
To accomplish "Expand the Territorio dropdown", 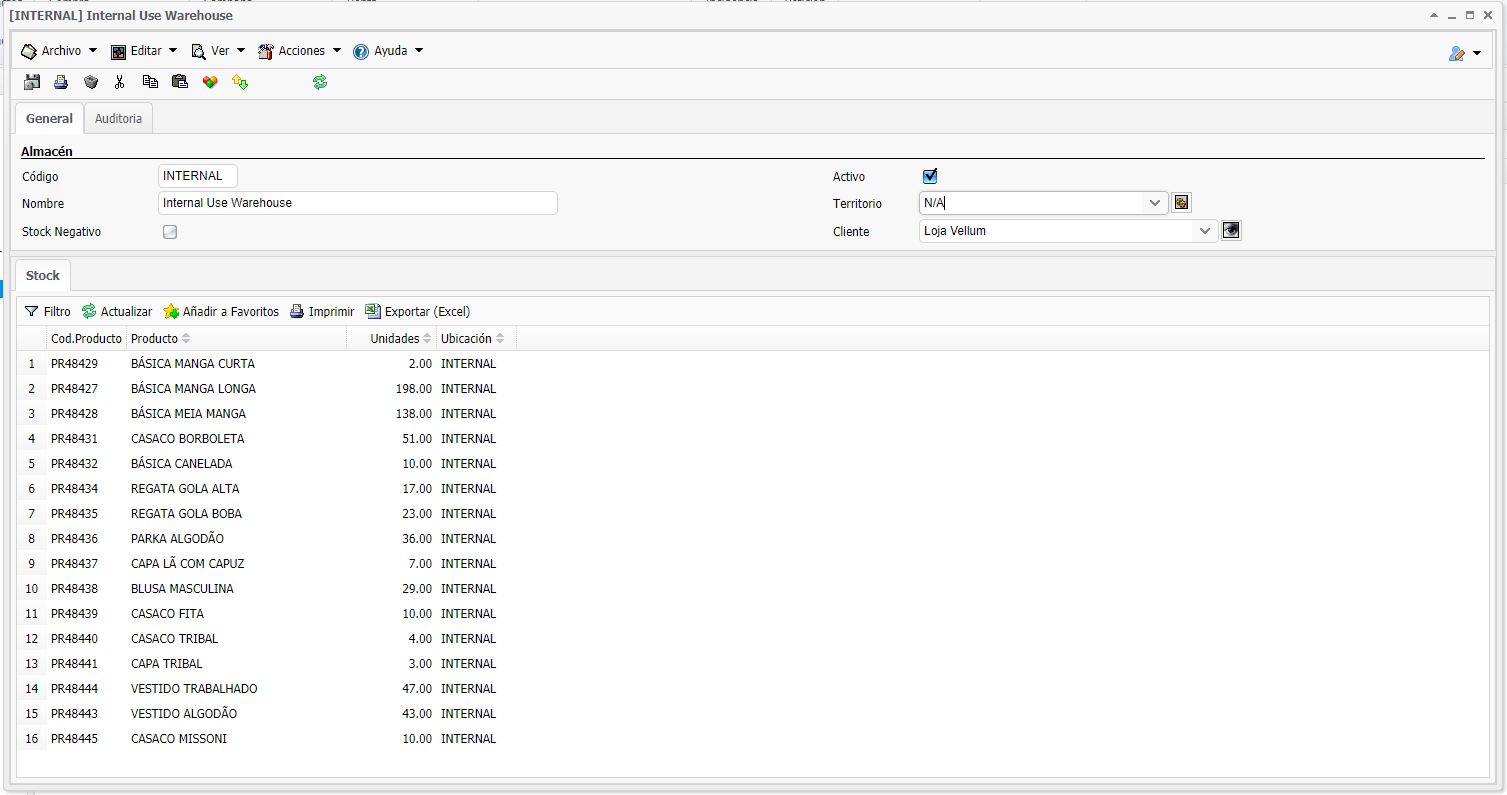I will click(1155, 203).
